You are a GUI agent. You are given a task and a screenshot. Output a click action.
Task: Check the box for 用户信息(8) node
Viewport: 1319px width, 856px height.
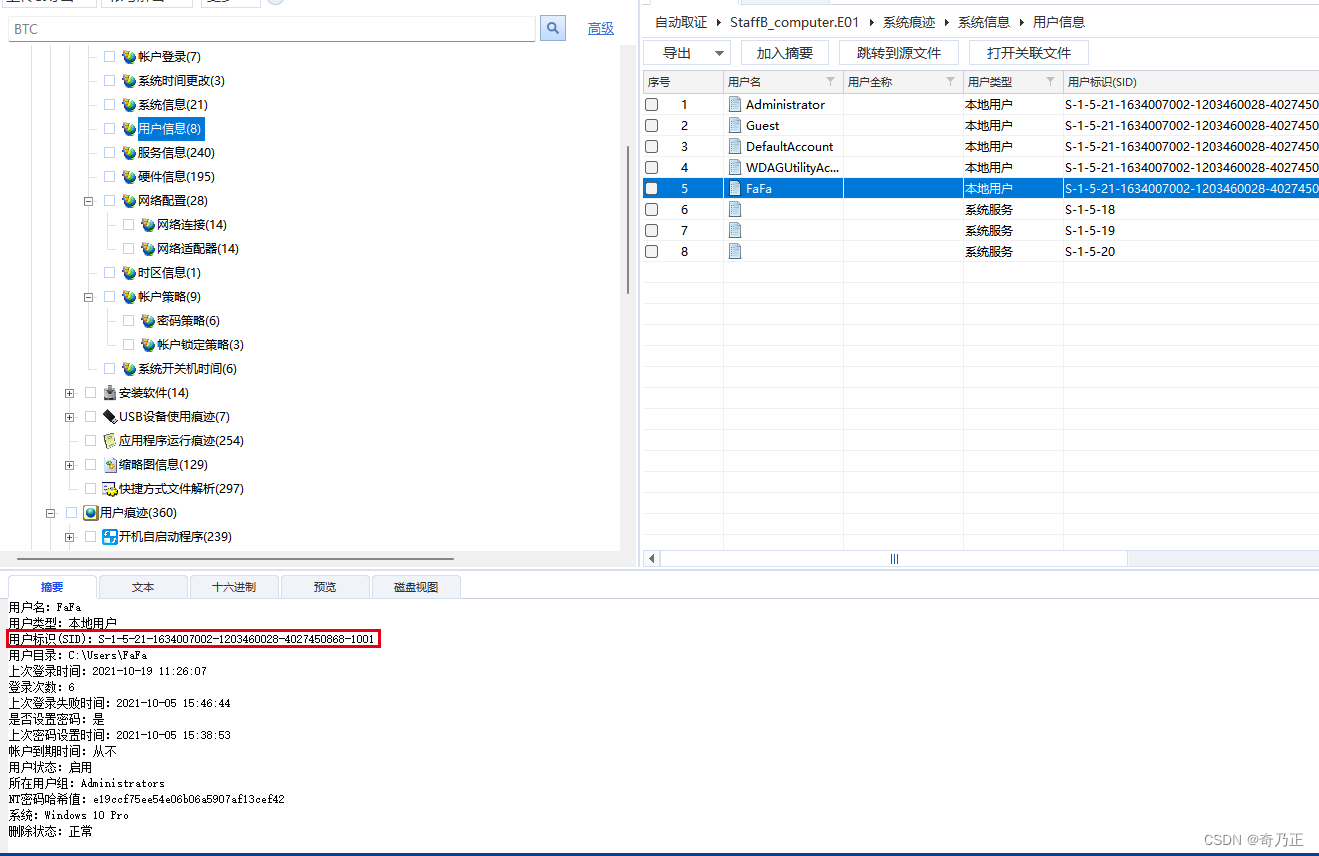110,129
